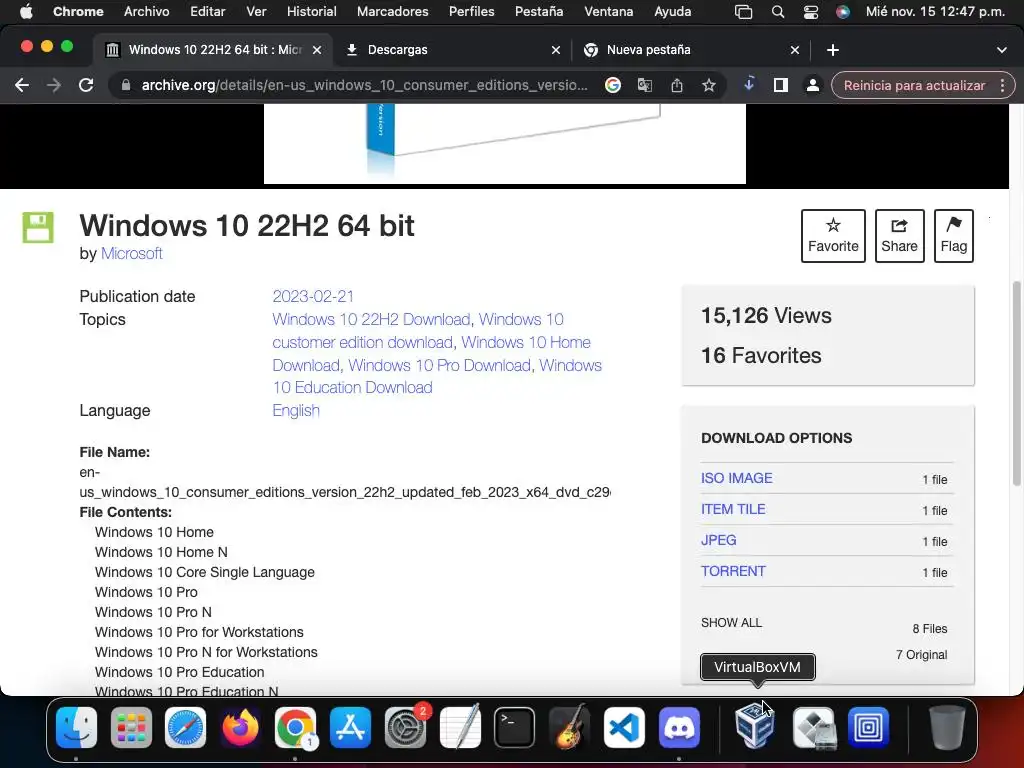Switch to the Nueva pestaña tab
The image size is (1024, 768).
click(691, 50)
